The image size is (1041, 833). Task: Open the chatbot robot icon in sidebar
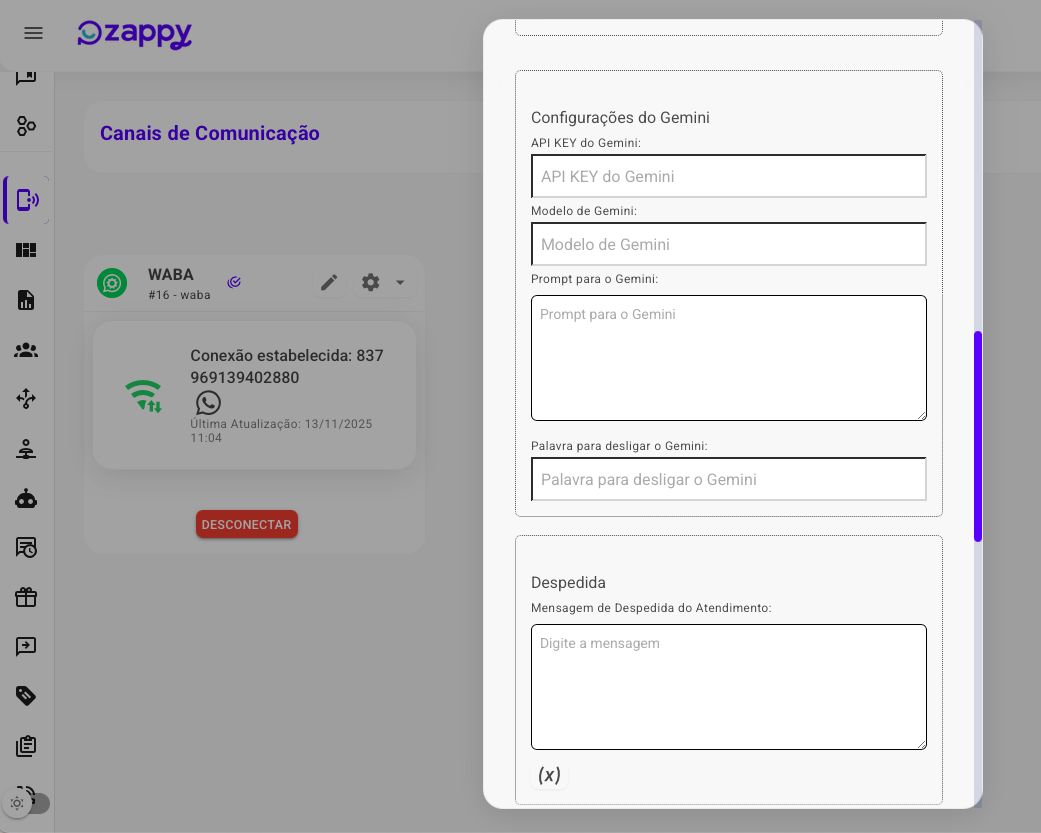click(x=26, y=498)
